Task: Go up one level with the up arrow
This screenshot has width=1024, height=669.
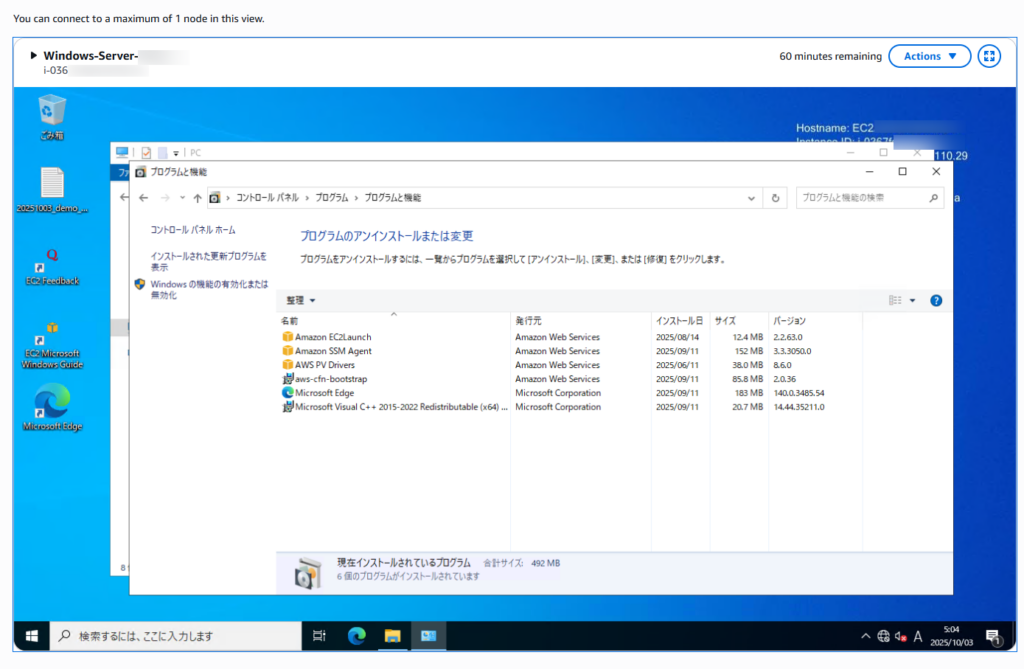Action: pyautogui.click(x=197, y=198)
